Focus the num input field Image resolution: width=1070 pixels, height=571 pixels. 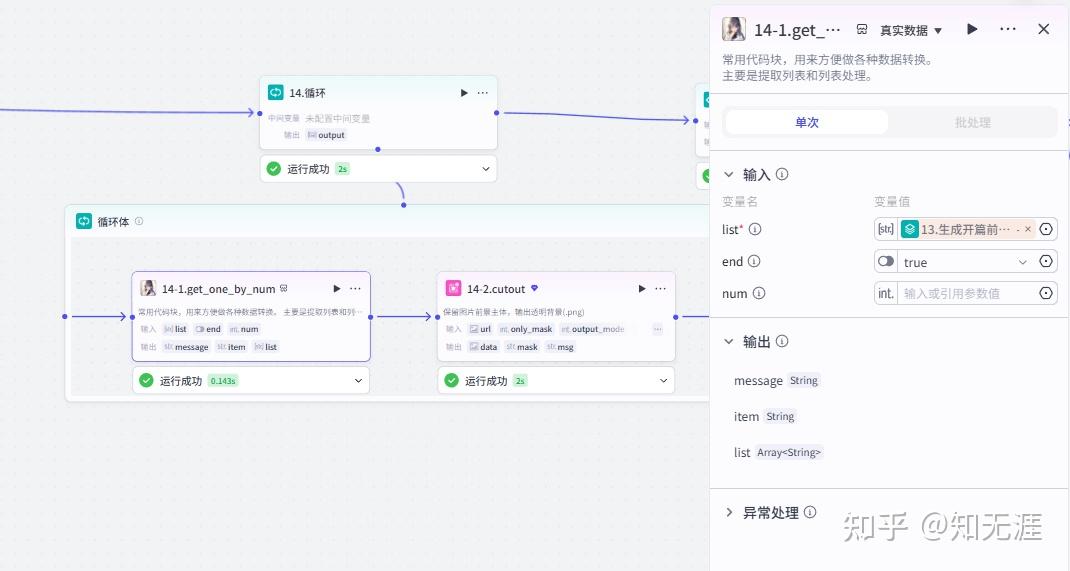click(x=966, y=293)
